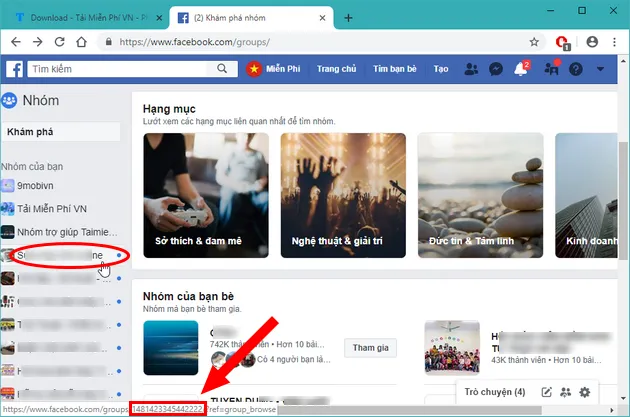Open the Nhóm trợ giúp Taimie... group

coord(67,232)
